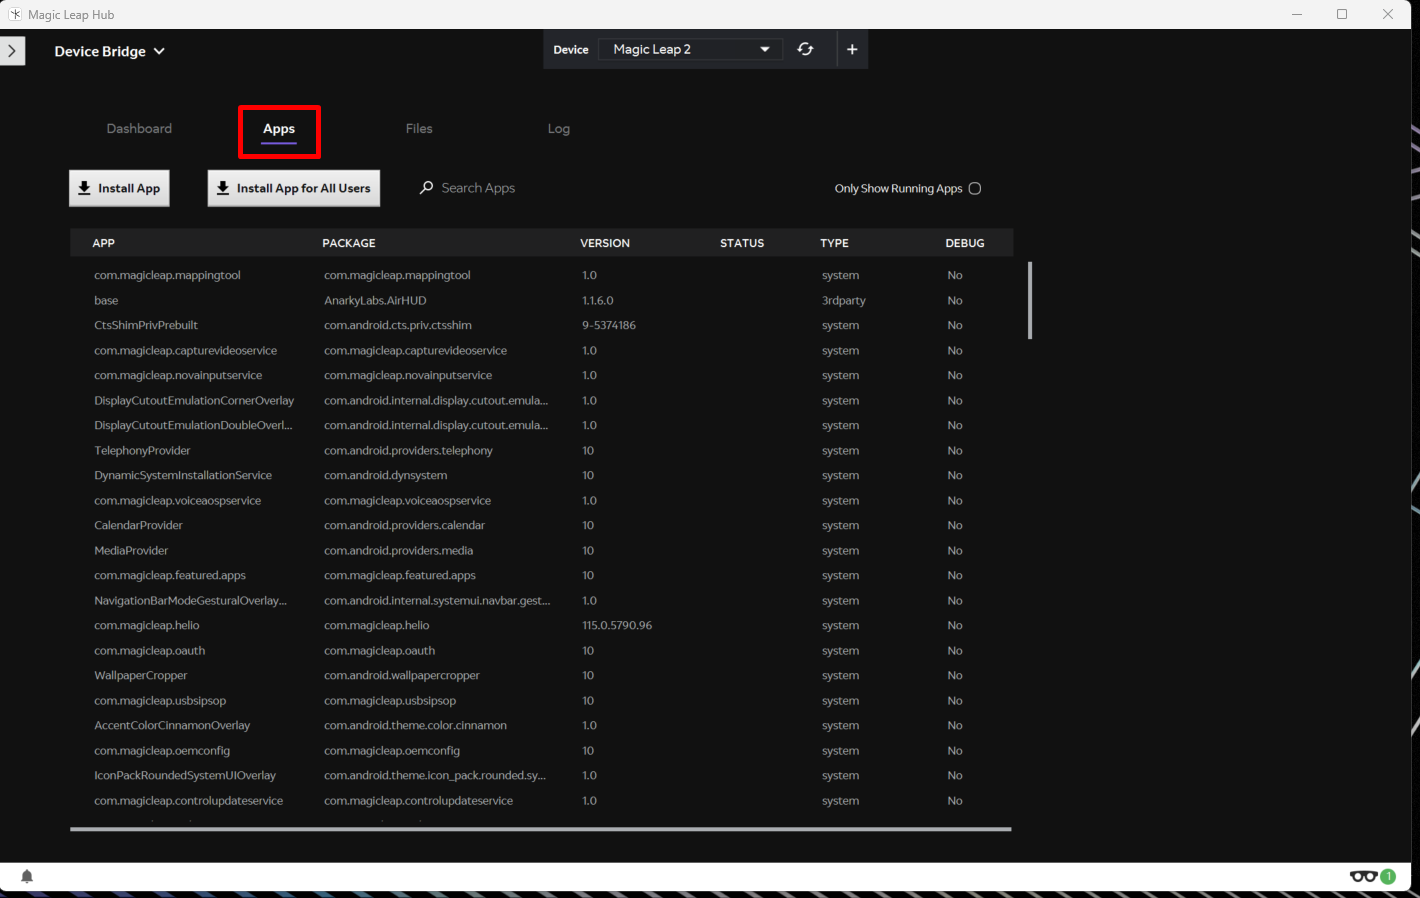The image size is (1420, 898).
Task: Select the MediaProvider row
Action: [541, 550]
